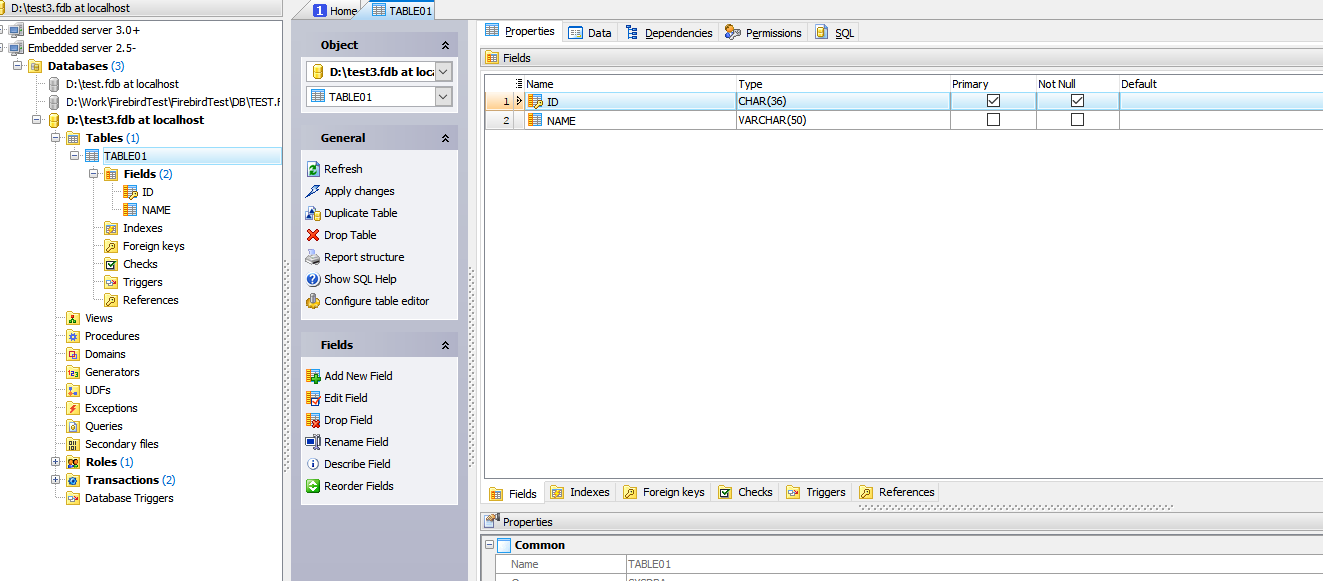The width and height of the screenshot is (1323, 581).
Task: Click the Exceptions lightning icon
Action: (x=73, y=408)
